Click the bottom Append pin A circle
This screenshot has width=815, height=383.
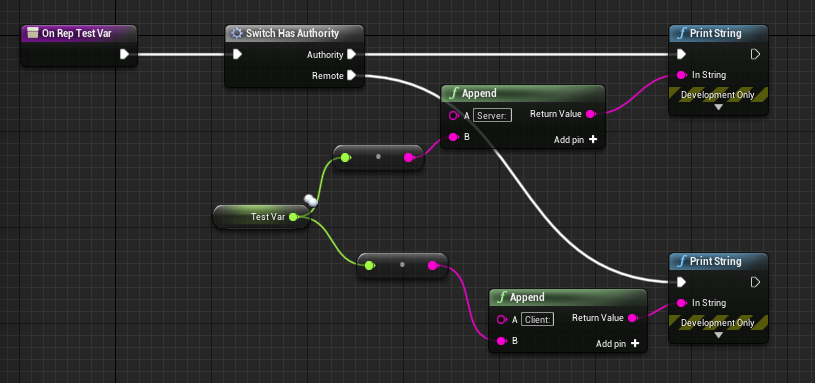(x=501, y=319)
